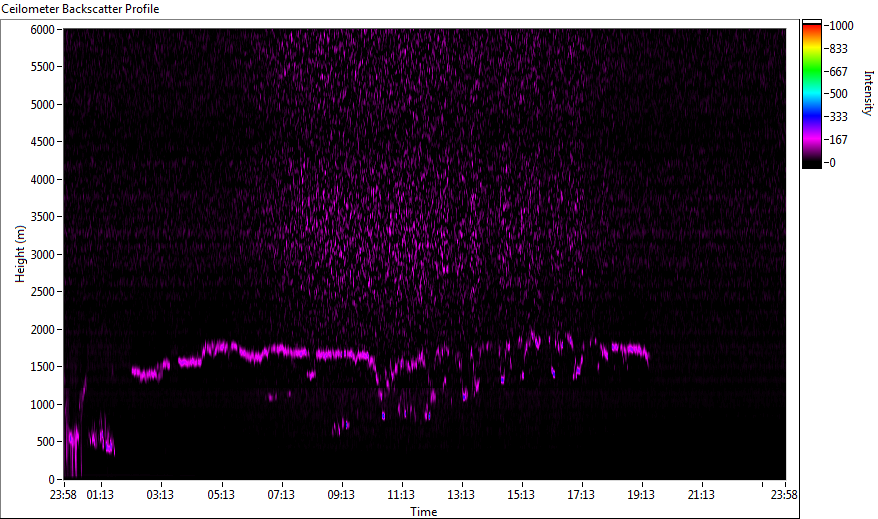This screenshot has height=519, width=878.
Task: Click the 21:13 time tick label
Action: [701, 495]
